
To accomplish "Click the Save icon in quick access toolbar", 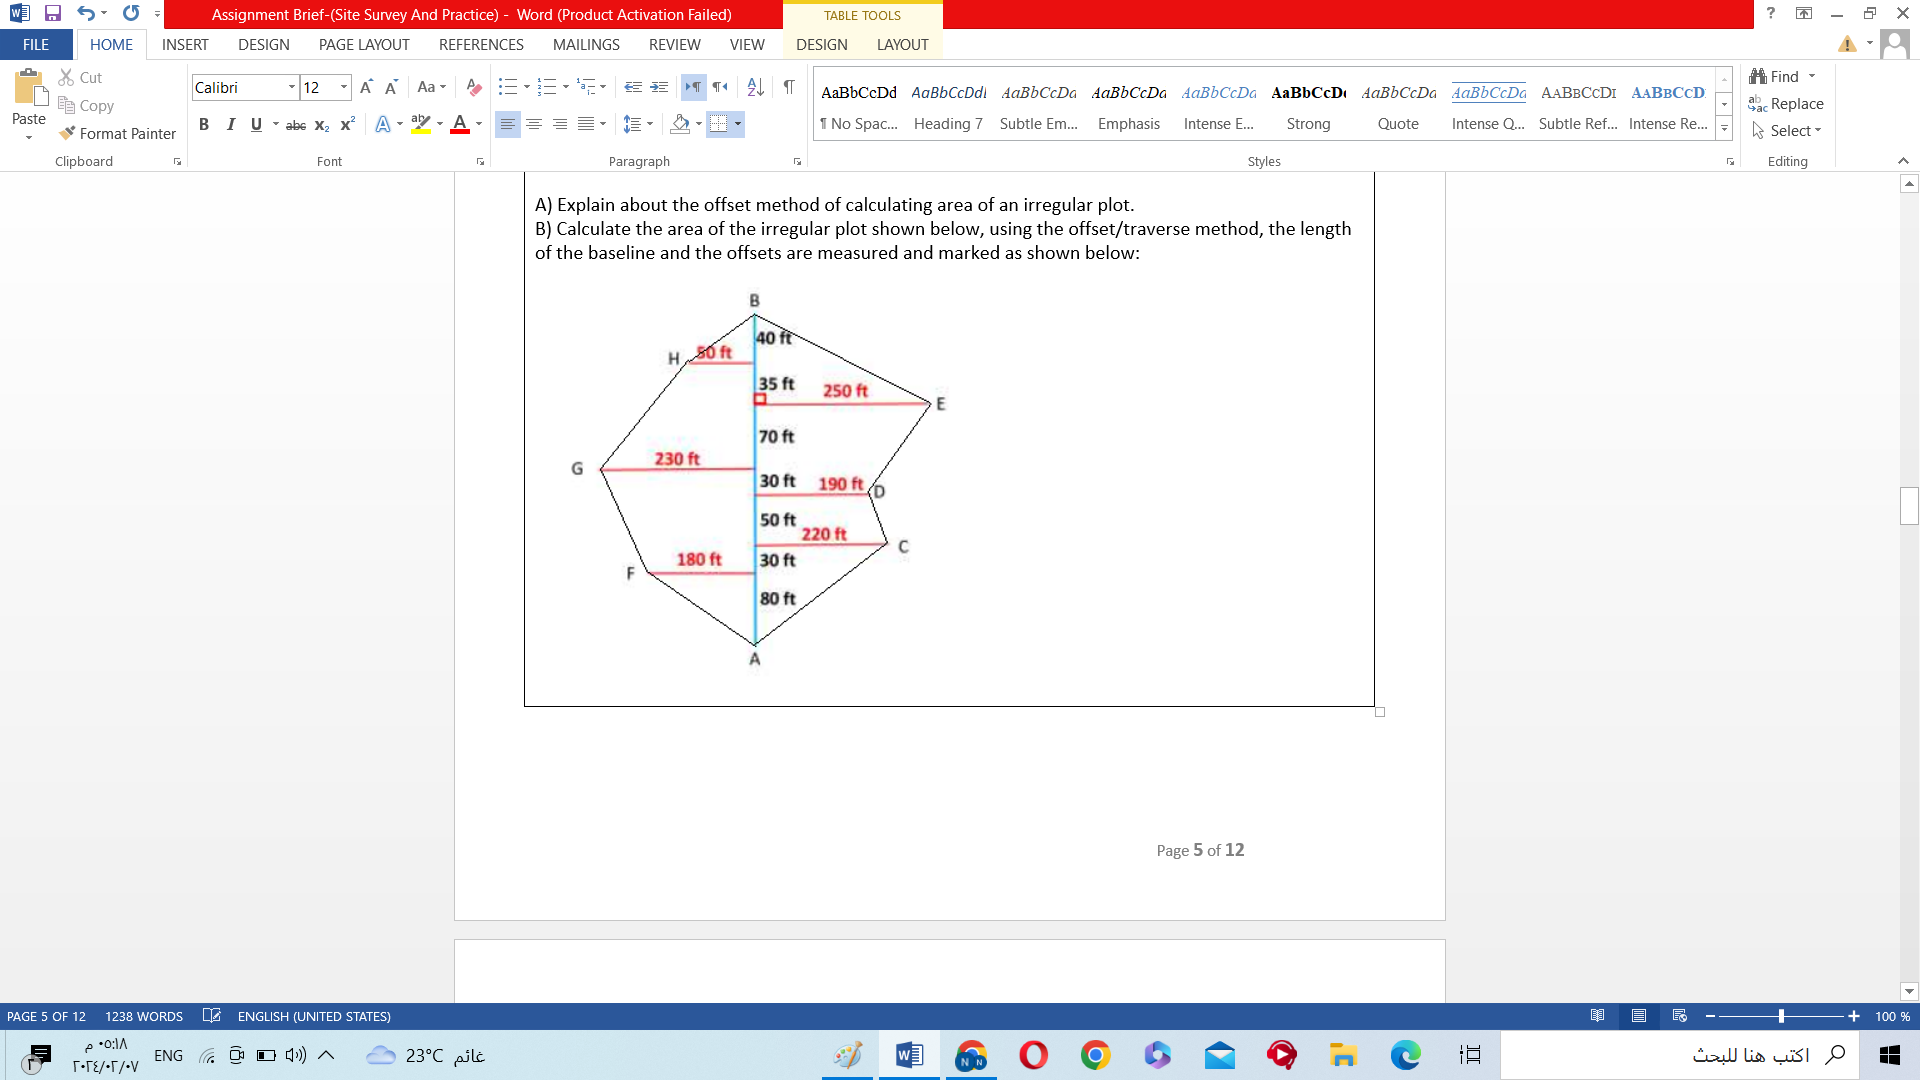I will pos(53,14).
